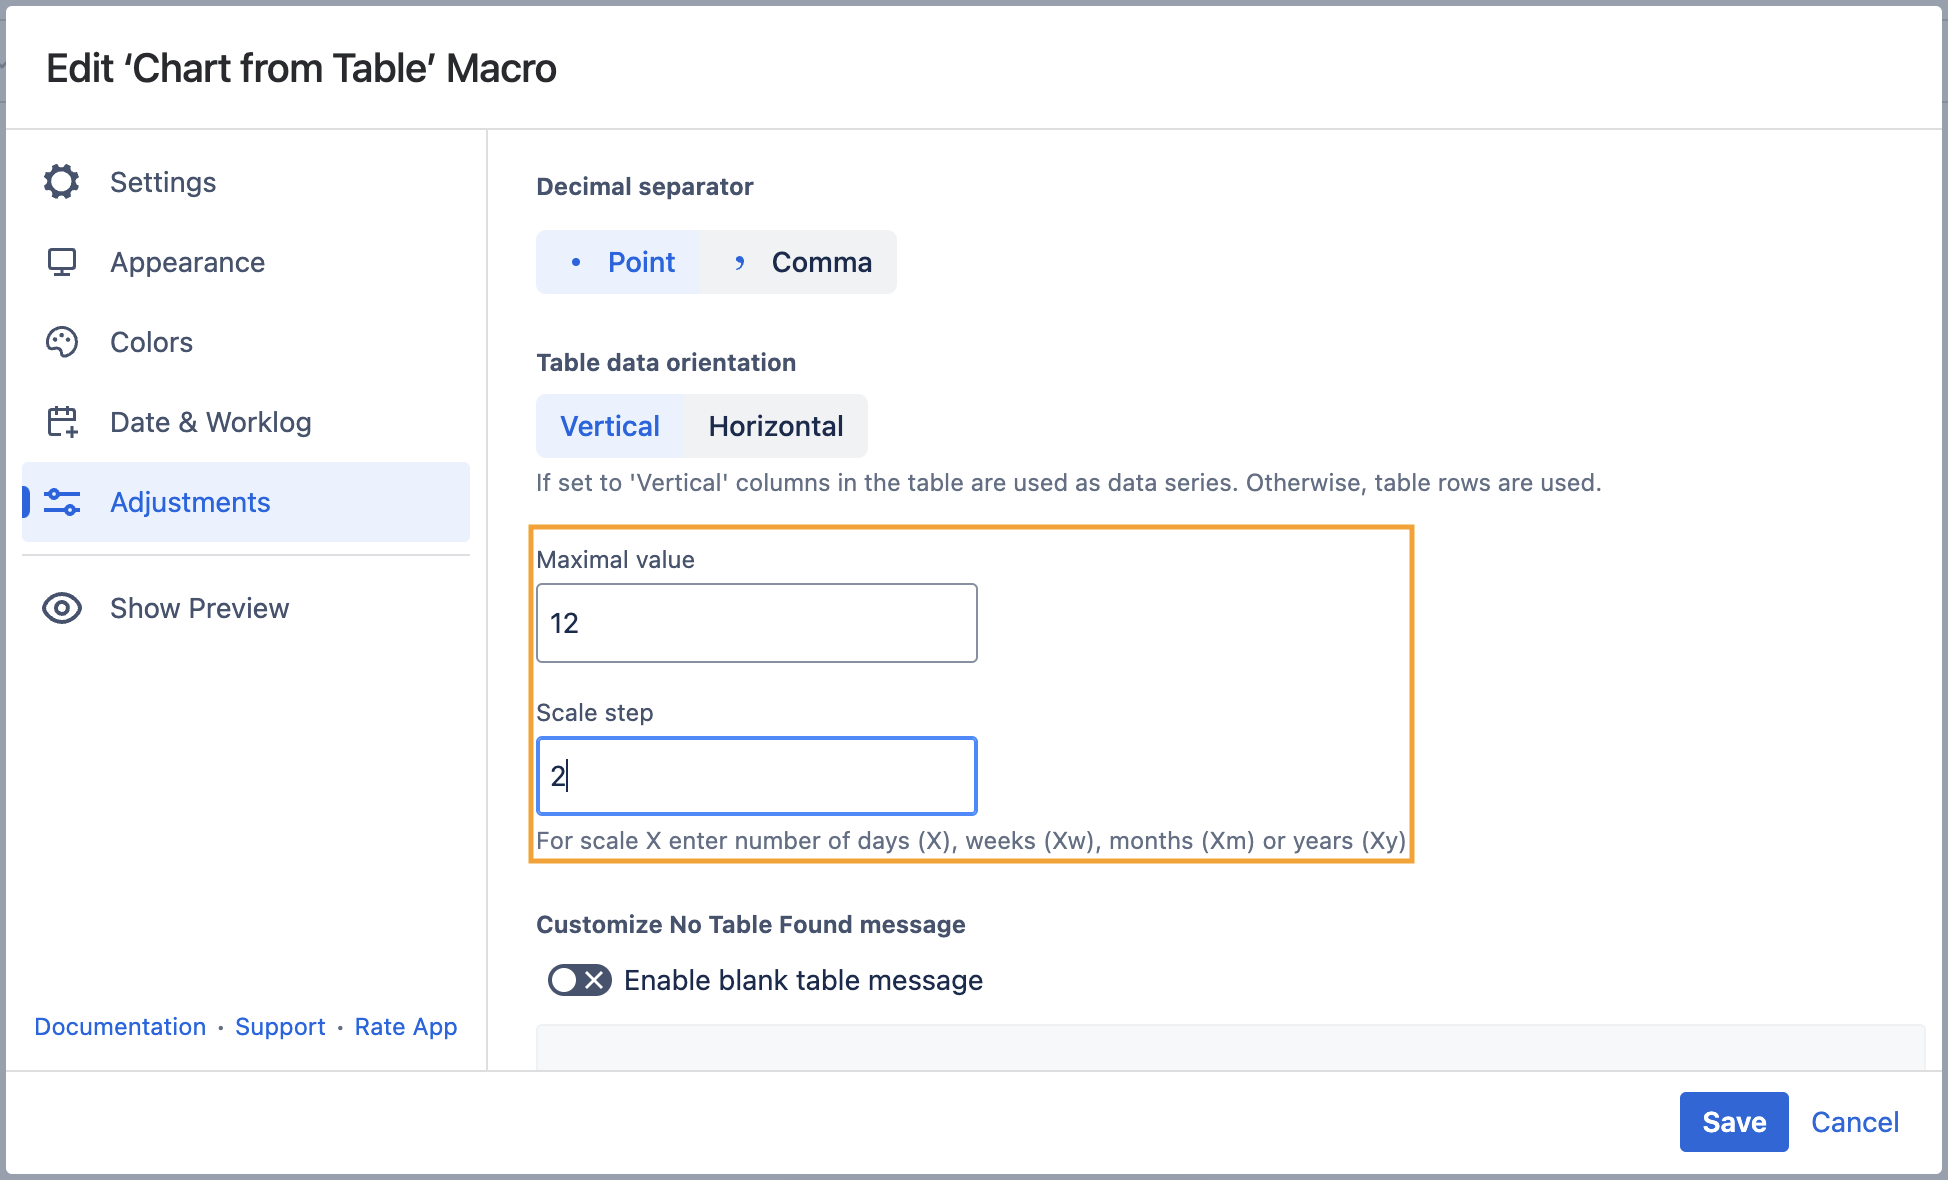Select Comma as decimal separator

(799, 262)
